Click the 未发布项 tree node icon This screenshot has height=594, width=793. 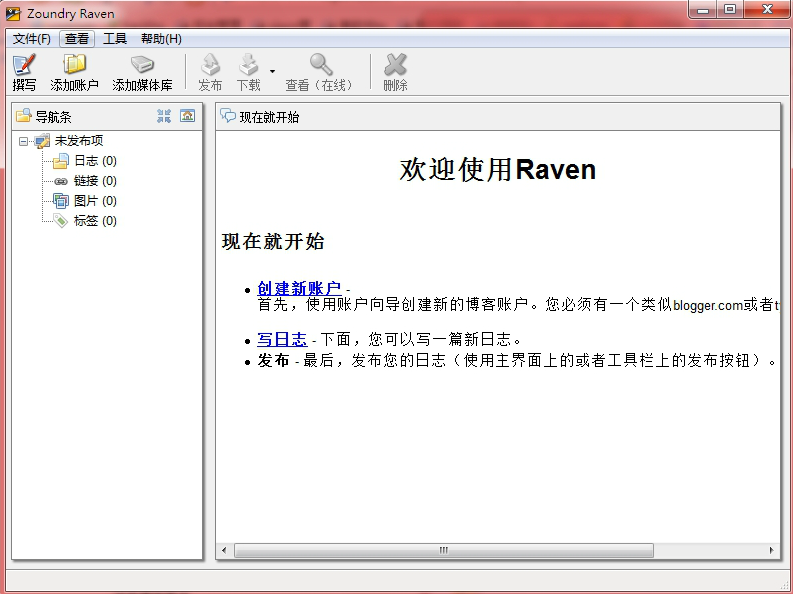pos(42,141)
